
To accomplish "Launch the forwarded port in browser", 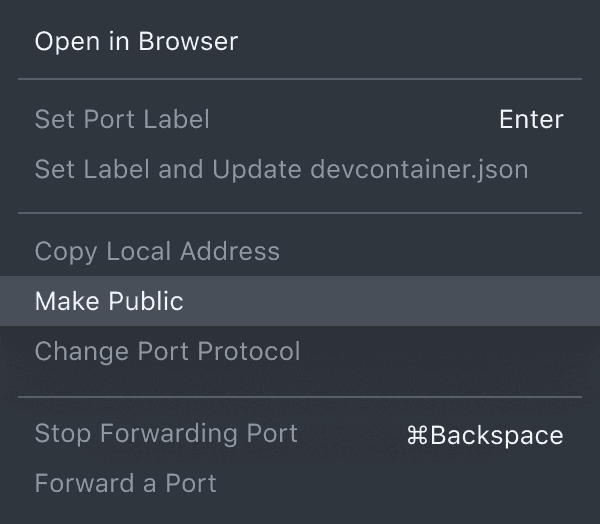I will (x=136, y=42).
